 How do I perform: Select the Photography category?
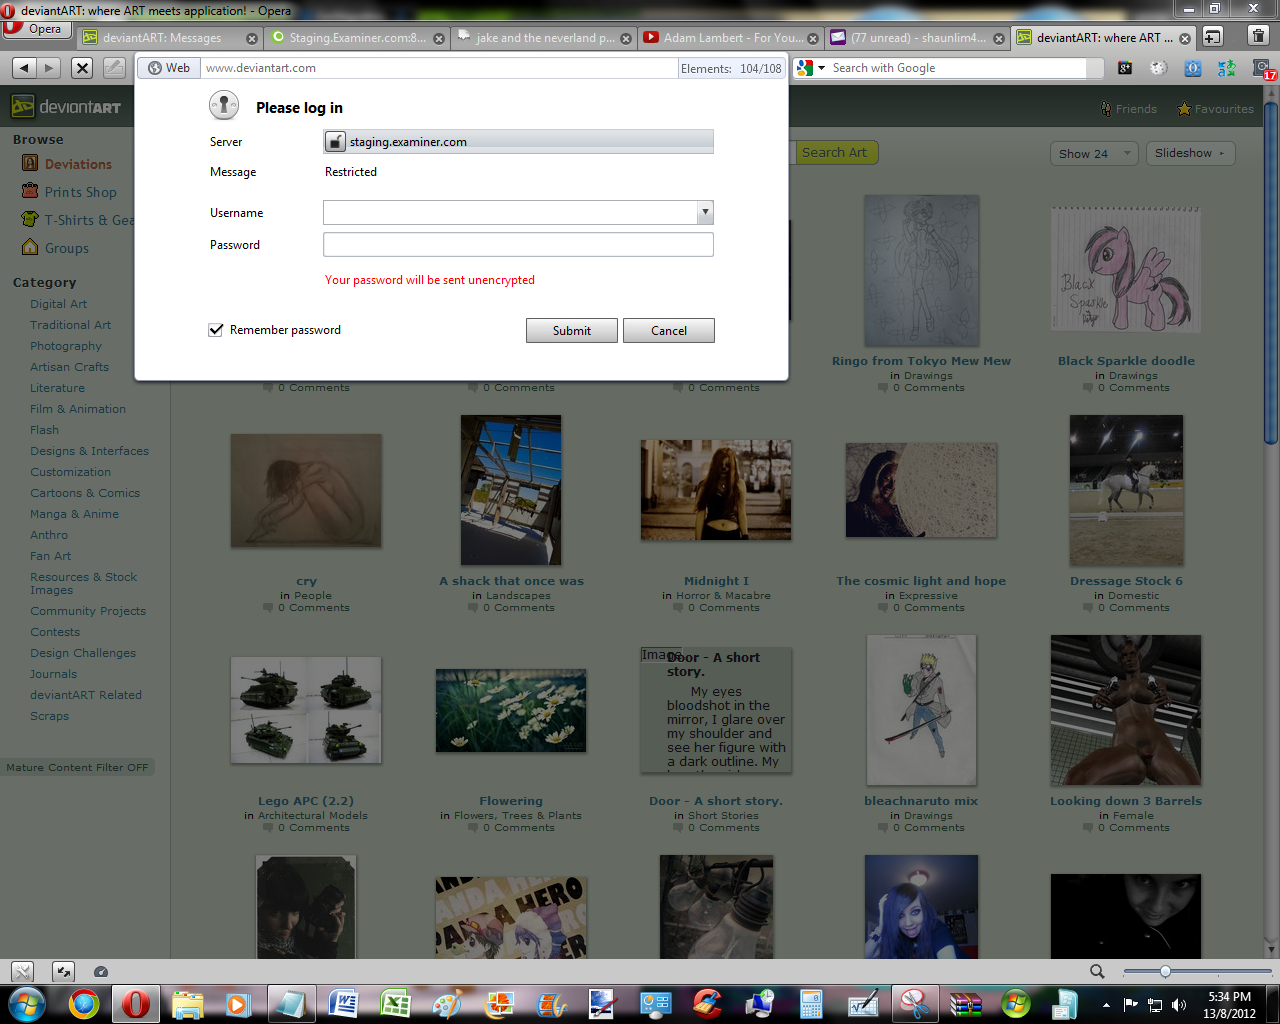point(66,346)
